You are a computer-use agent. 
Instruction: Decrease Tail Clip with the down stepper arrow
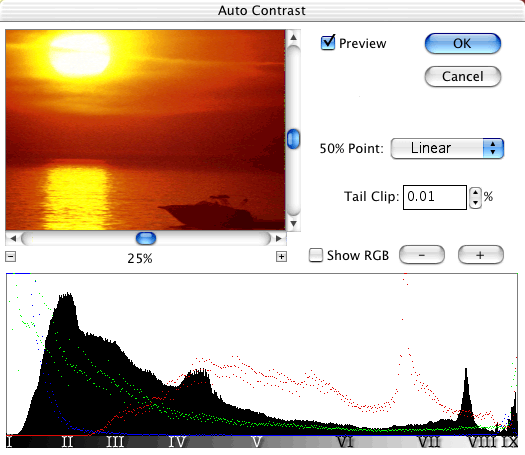point(475,203)
